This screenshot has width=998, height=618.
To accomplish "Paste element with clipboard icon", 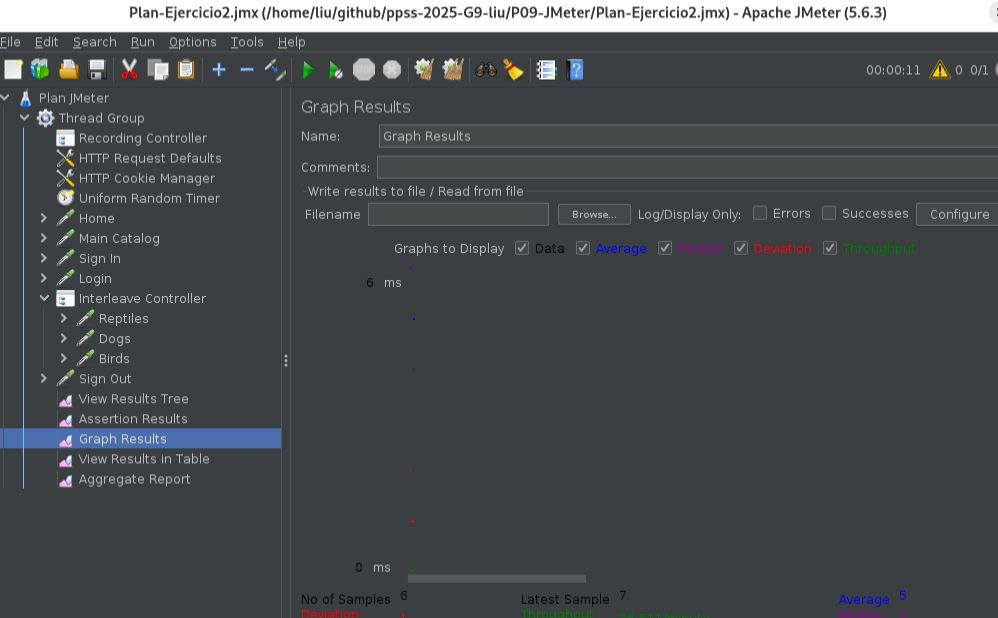I will click(x=186, y=69).
